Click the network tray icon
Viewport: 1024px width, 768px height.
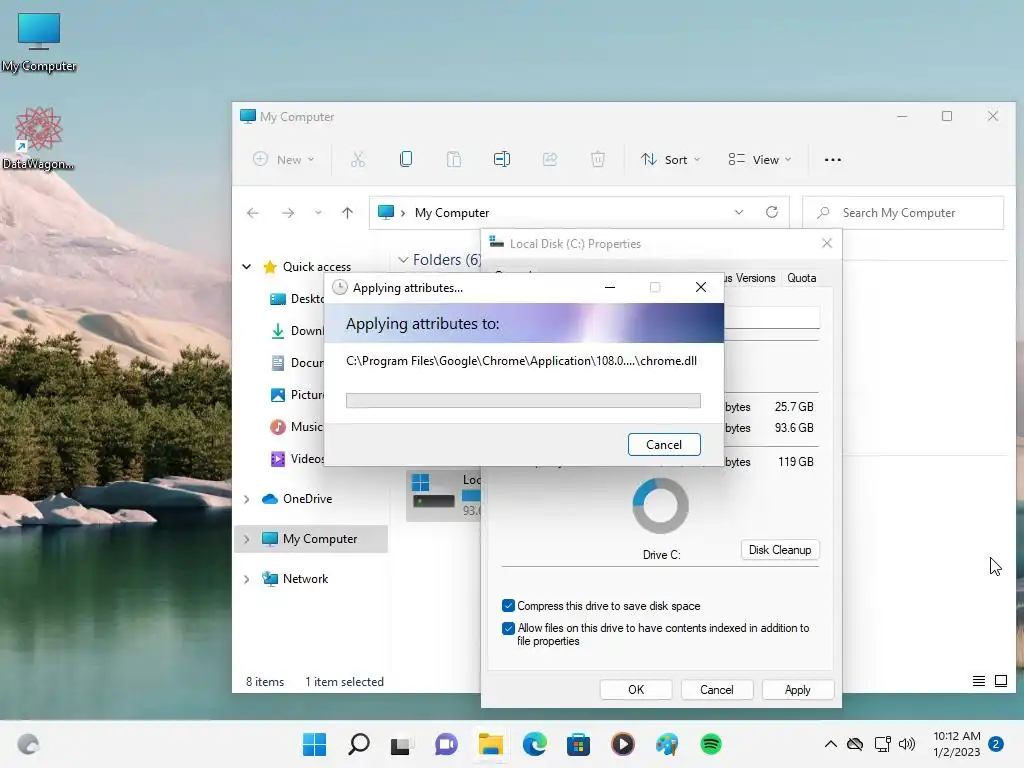(883, 744)
